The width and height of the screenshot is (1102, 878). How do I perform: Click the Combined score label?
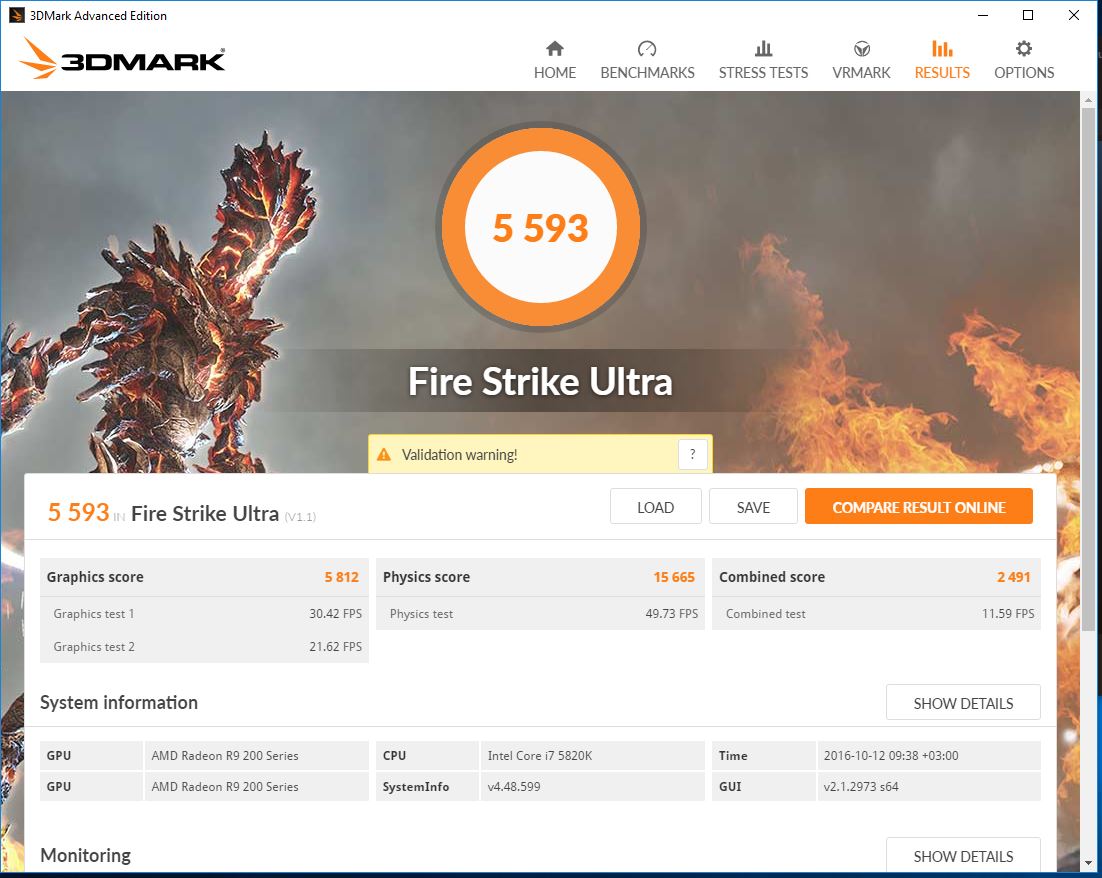click(x=772, y=577)
